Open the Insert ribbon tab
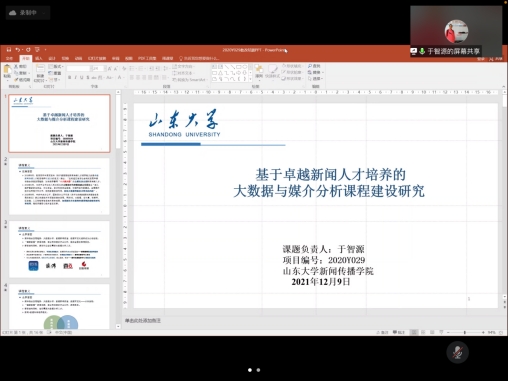 coord(39,58)
